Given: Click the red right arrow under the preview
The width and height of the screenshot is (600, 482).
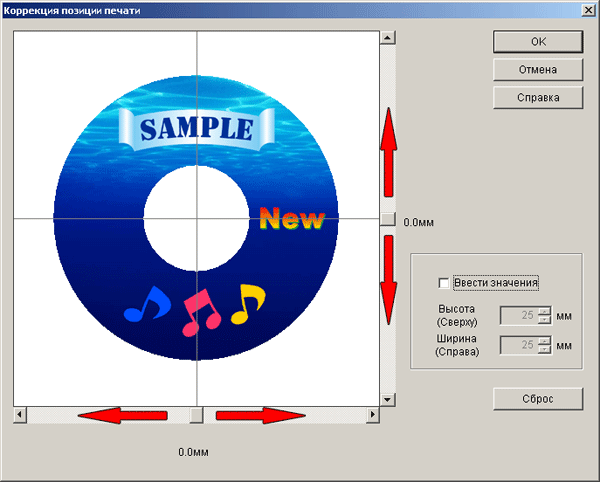Looking at the screenshot, I should coord(261,415).
